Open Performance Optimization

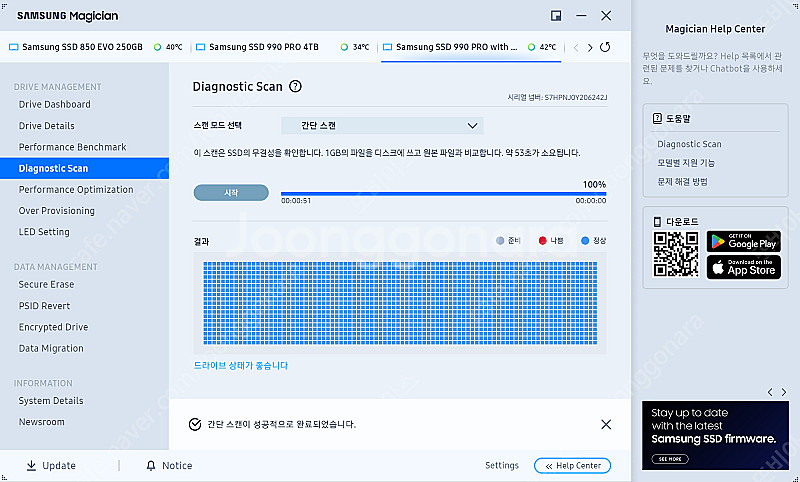(x=76, y=190)
